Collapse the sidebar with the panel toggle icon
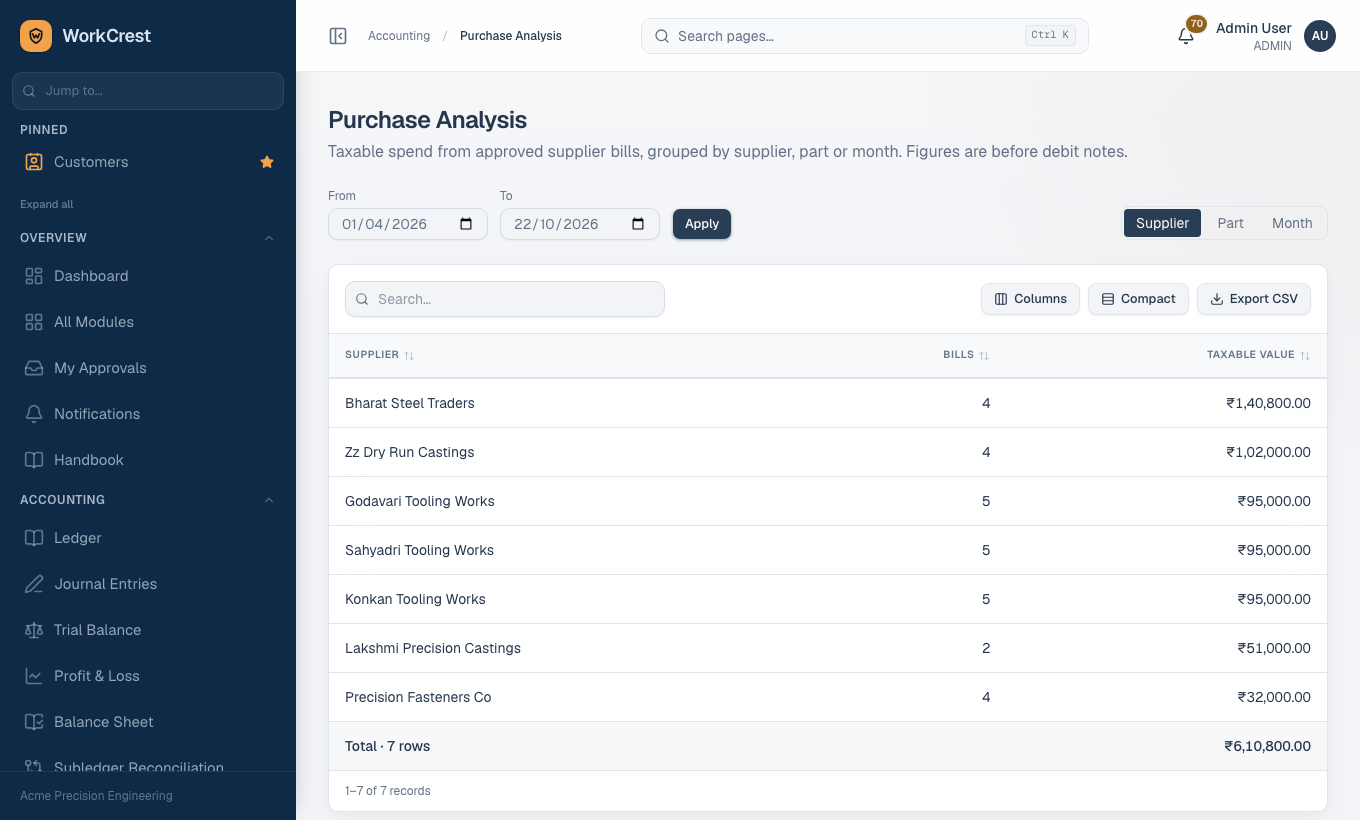Viewport: 1360px width, 820px height. 338,36
